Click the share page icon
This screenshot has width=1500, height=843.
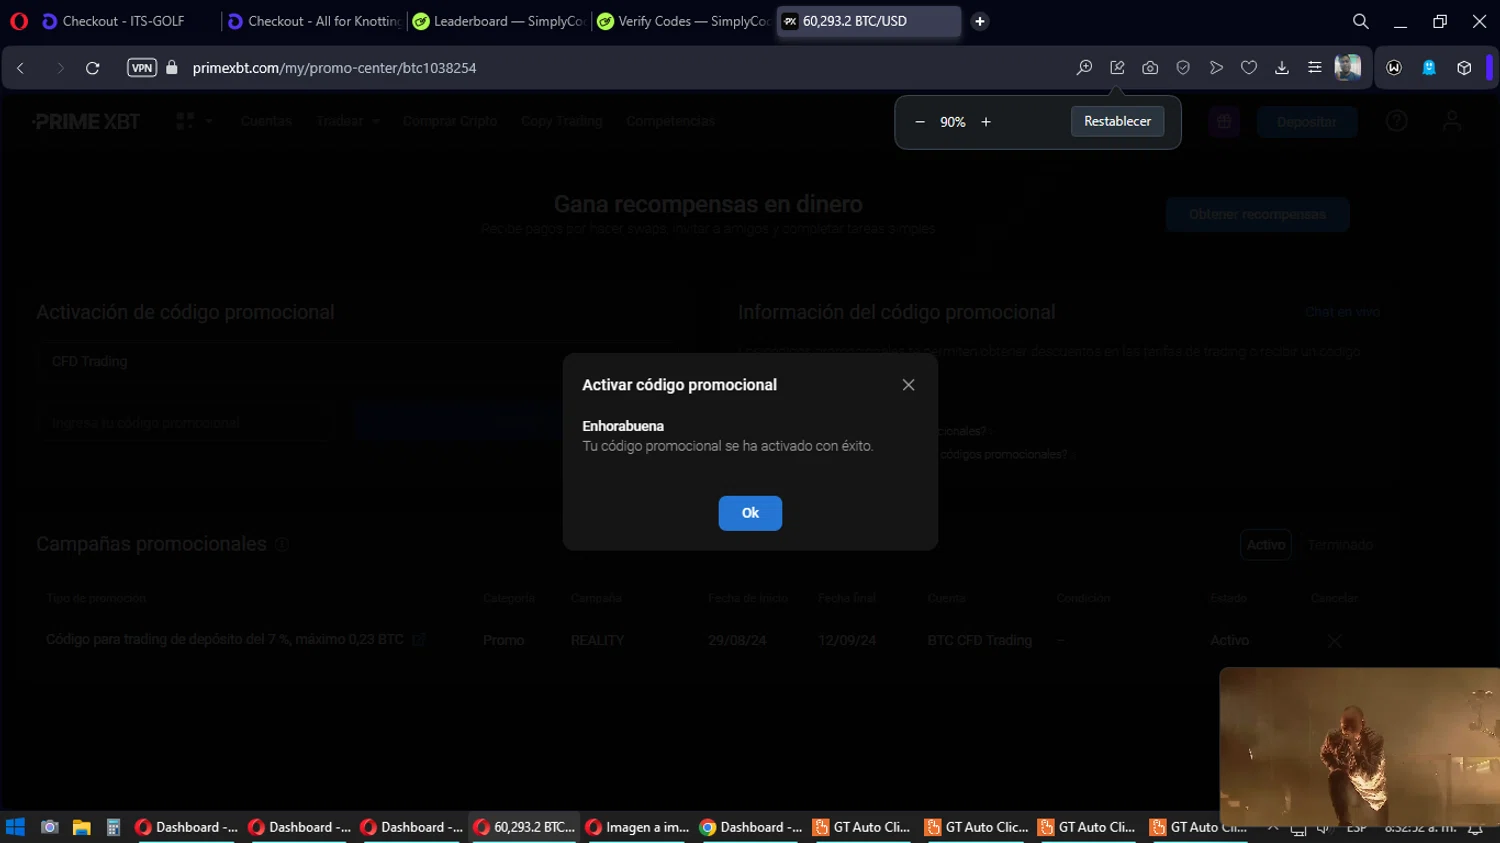click(x=1117, y=68)
